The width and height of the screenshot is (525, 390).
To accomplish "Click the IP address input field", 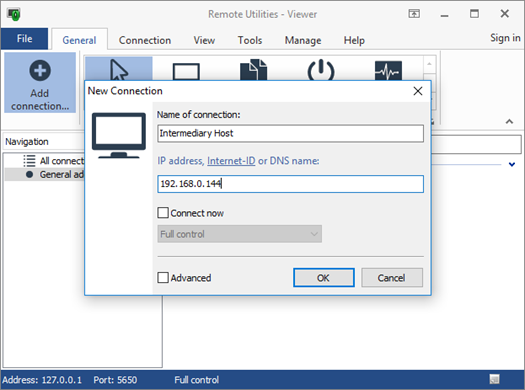I will coord(291,184).
